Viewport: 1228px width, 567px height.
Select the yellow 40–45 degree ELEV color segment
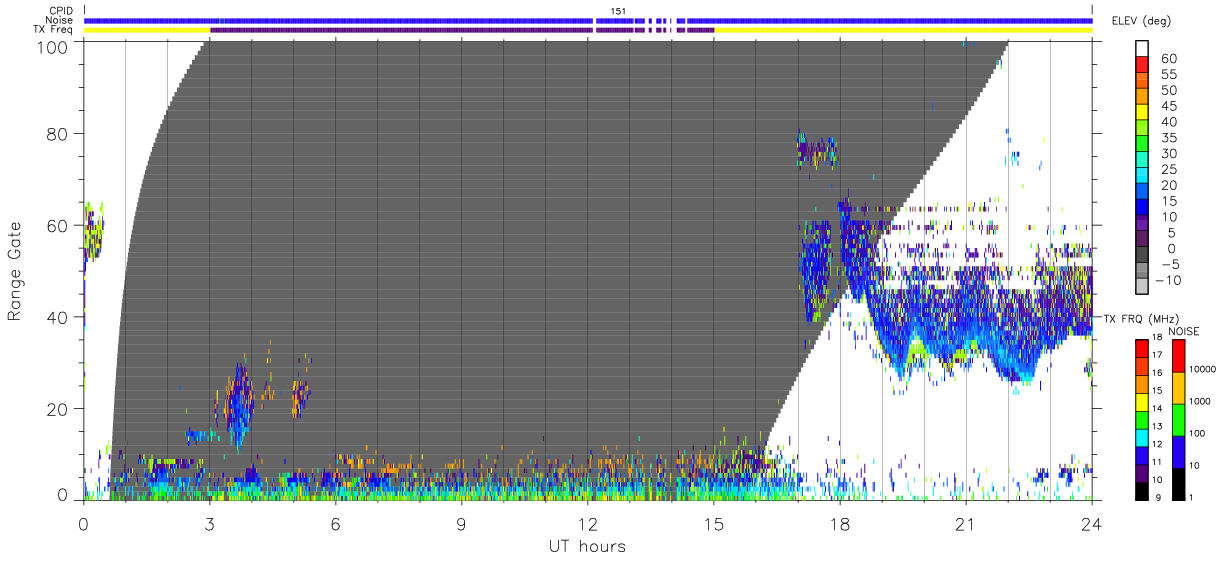click(1144, 114)
